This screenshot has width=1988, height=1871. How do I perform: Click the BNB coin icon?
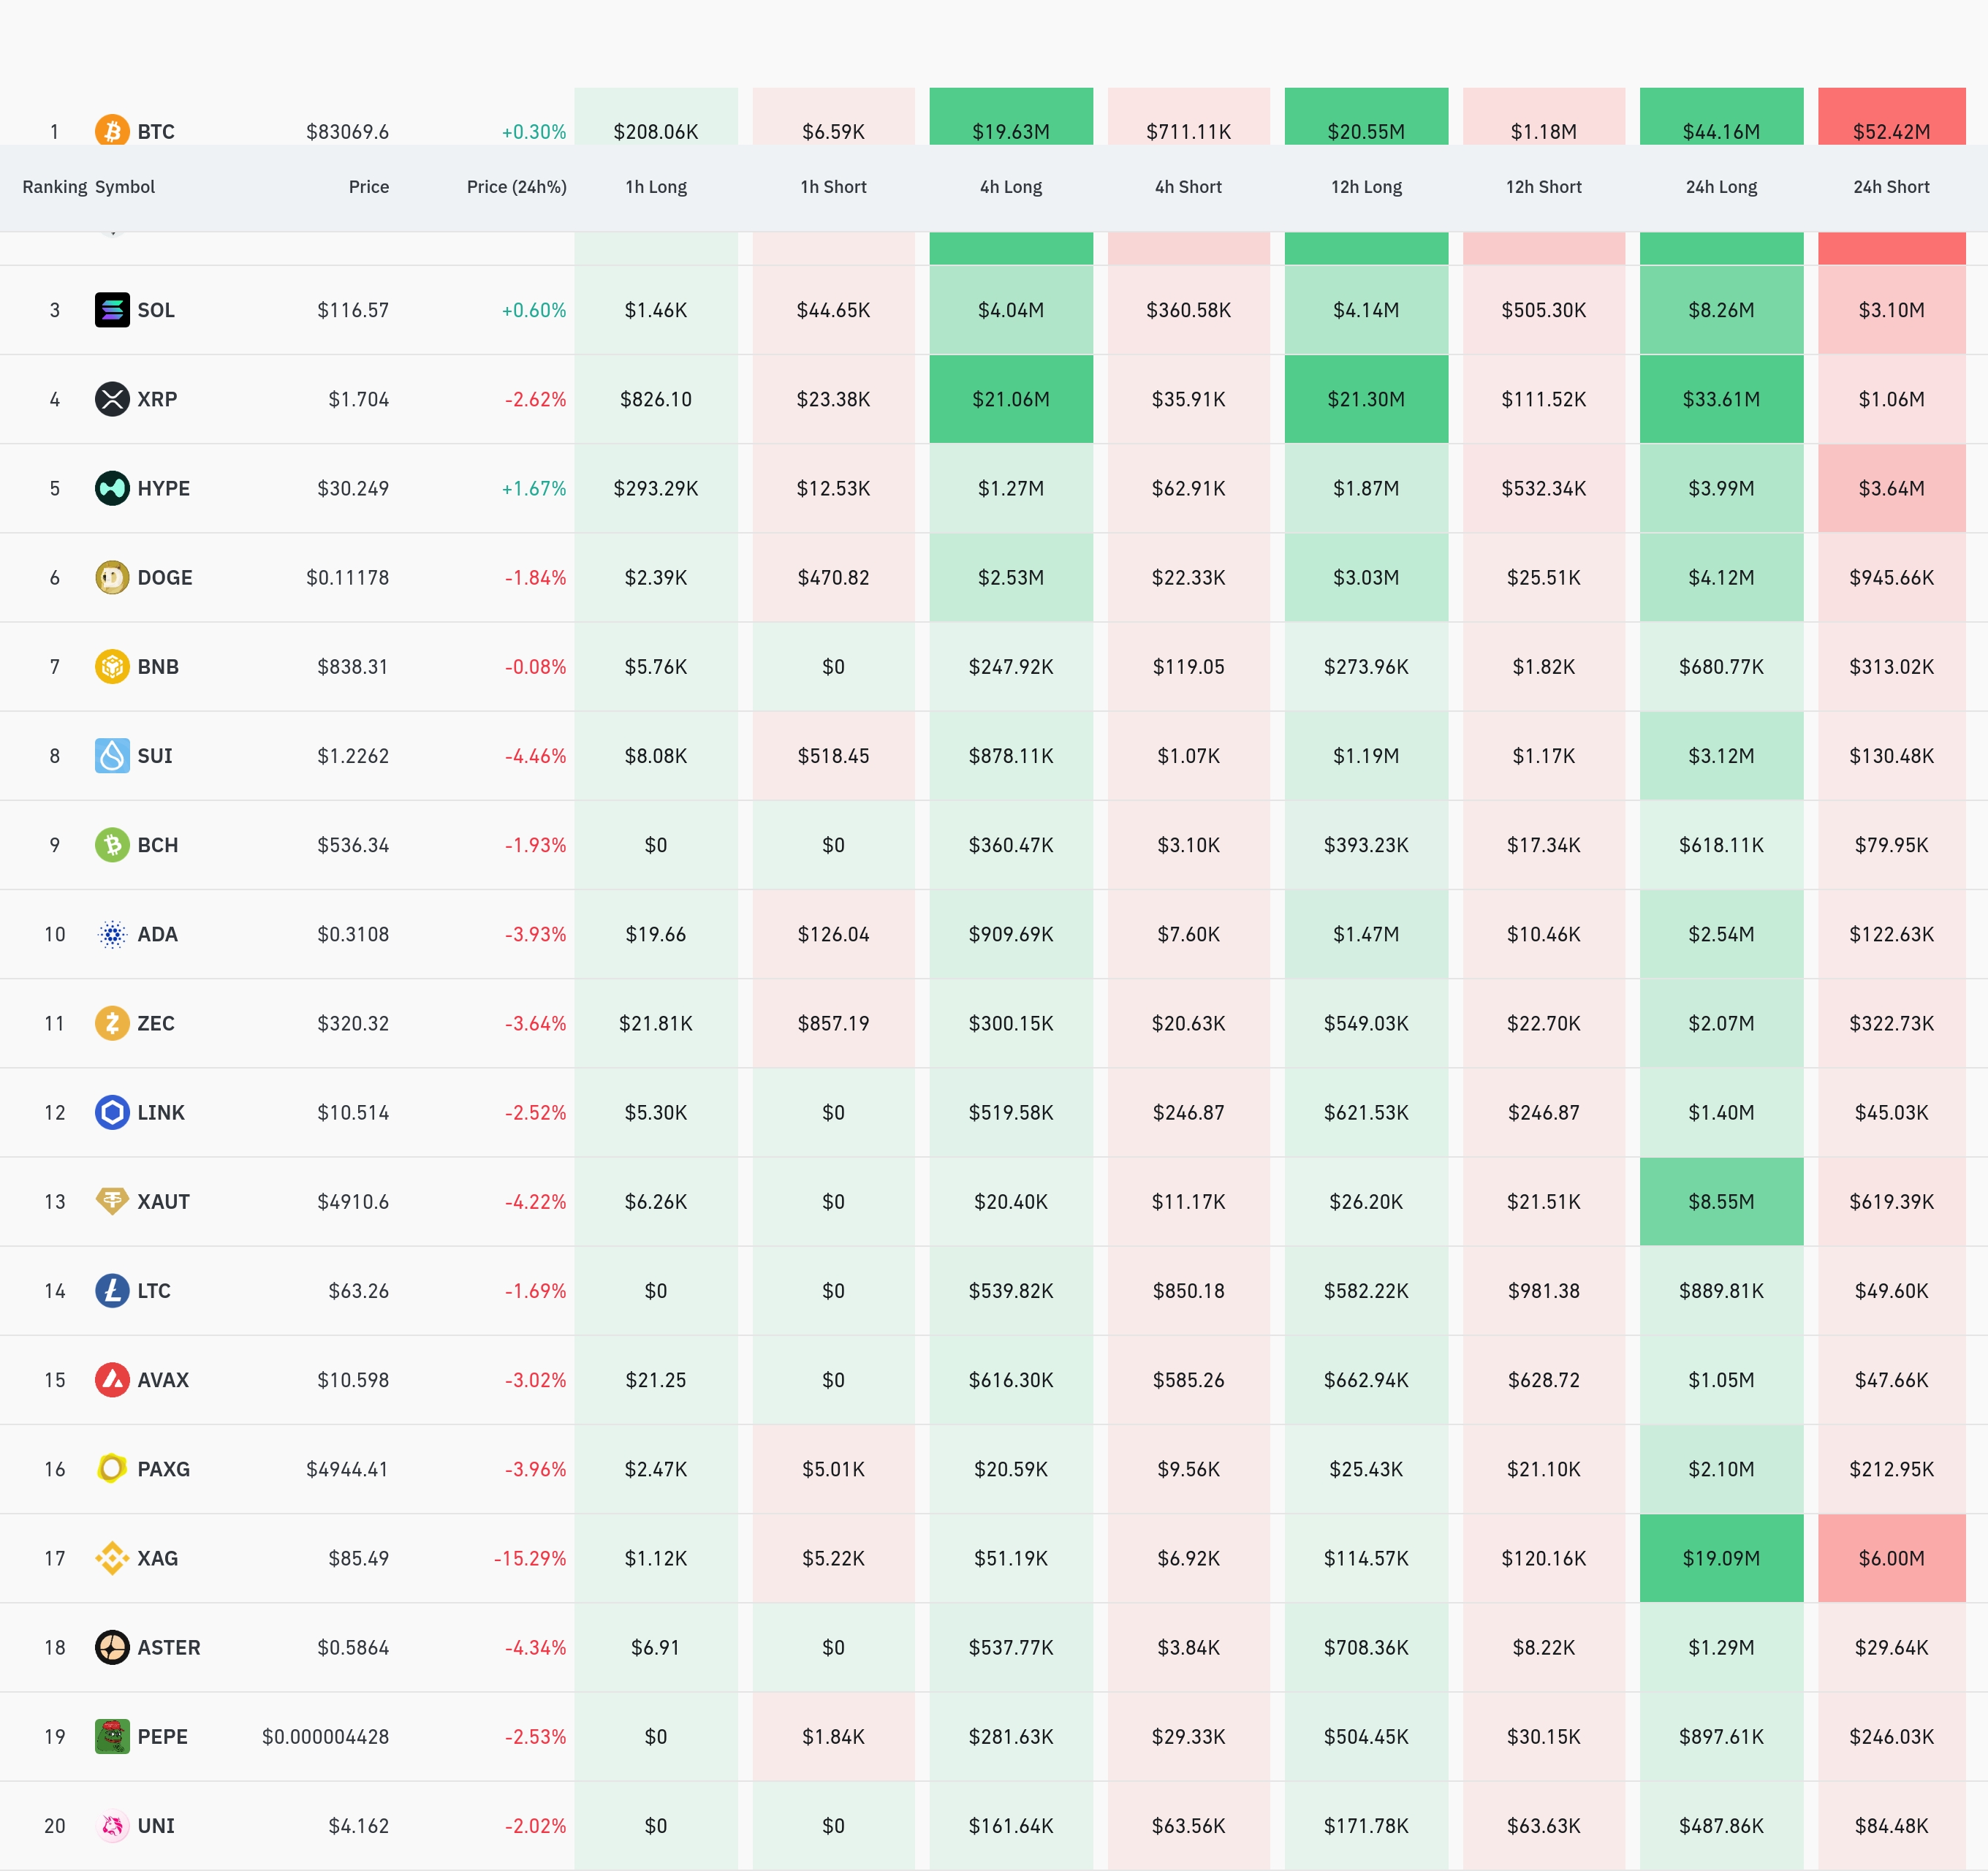point(112,666)
